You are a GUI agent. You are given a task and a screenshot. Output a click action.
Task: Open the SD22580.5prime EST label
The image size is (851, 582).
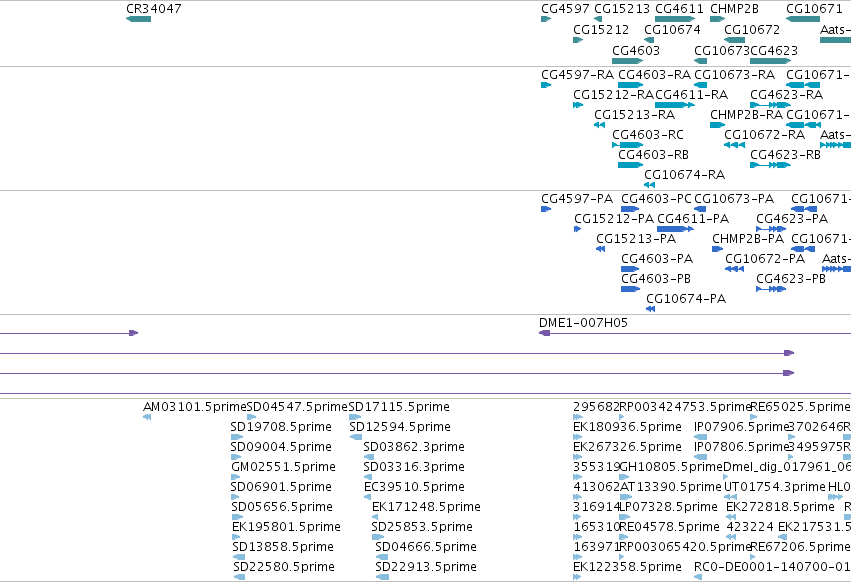284,568
